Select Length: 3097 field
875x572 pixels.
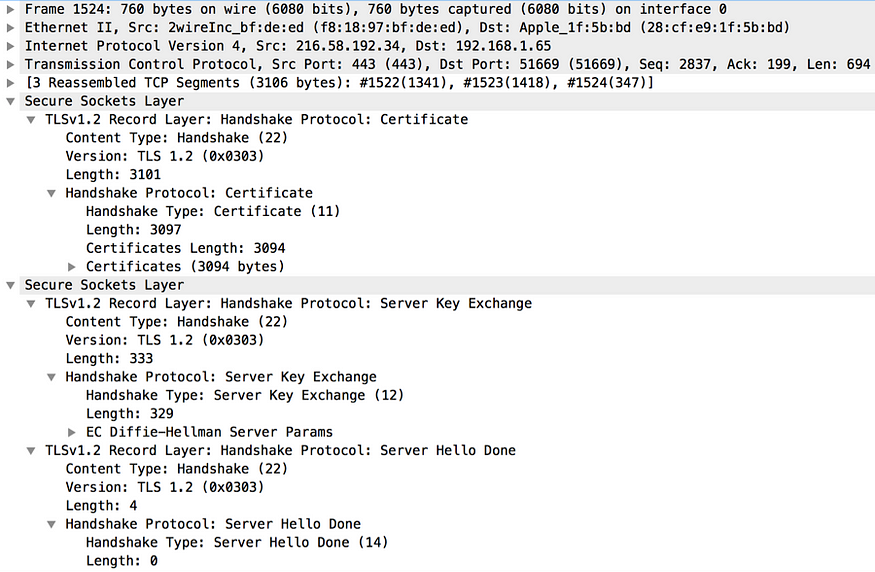(x=133, y=230)
